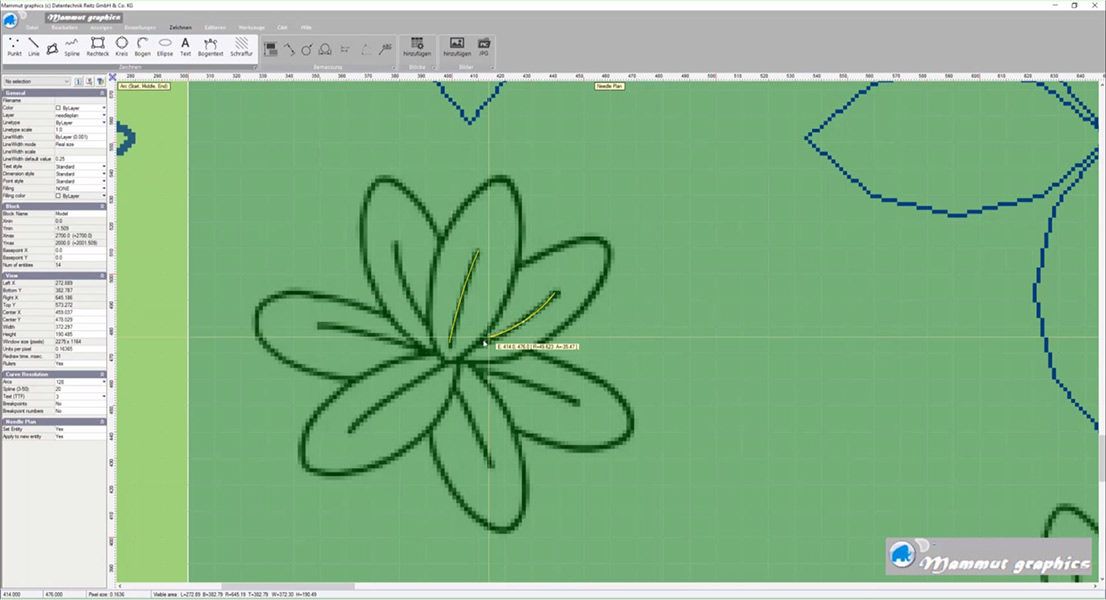
Task: Edit the Spline resolution value 20
Action: [x=80, y=389]
